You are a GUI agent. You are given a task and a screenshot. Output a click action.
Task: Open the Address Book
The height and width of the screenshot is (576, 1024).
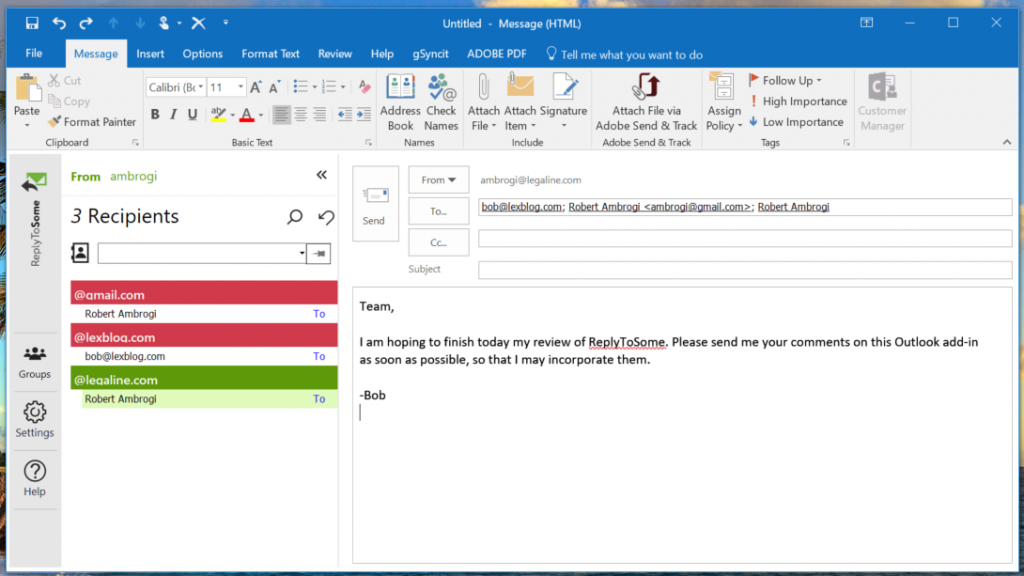tap(400, 103)
